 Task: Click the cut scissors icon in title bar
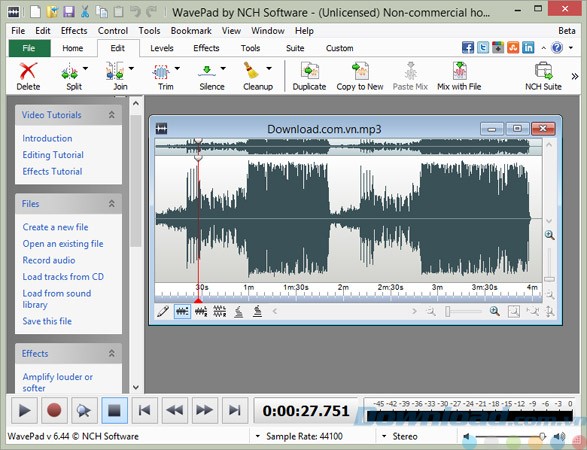coord(85,12)
